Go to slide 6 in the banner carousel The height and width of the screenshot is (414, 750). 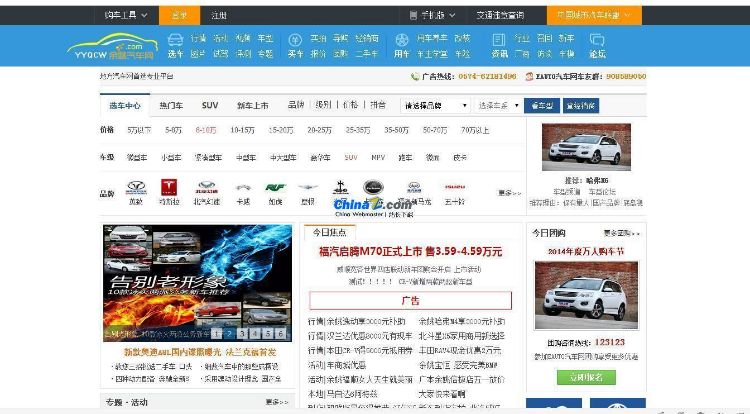(281, 334)
